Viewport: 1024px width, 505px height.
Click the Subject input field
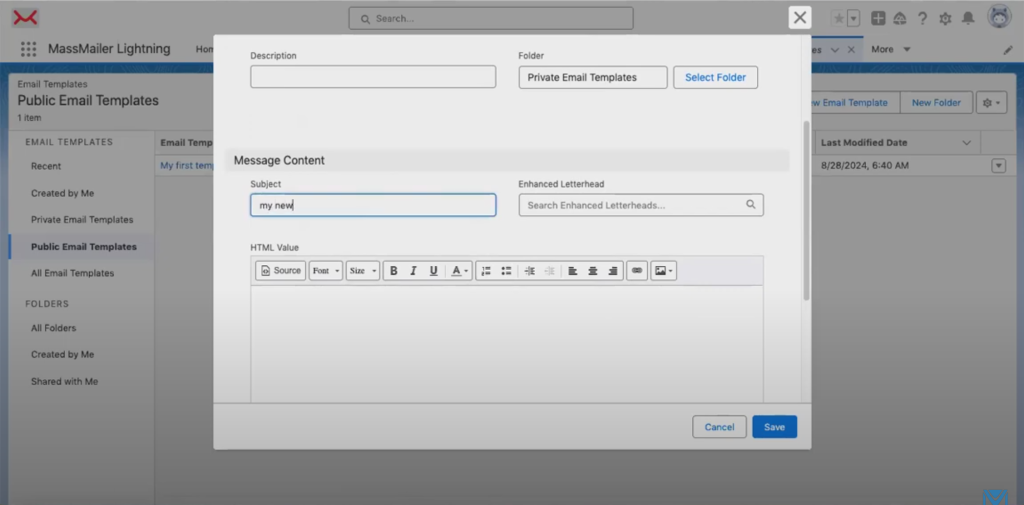pos(373,205)
